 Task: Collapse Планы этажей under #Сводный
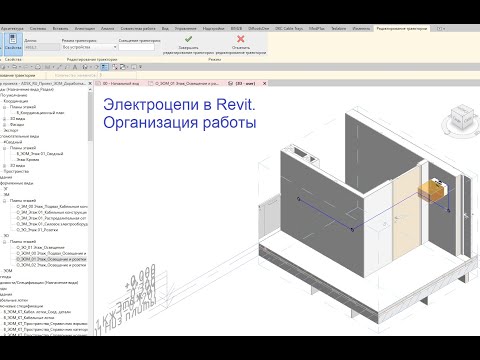point(5,148)
